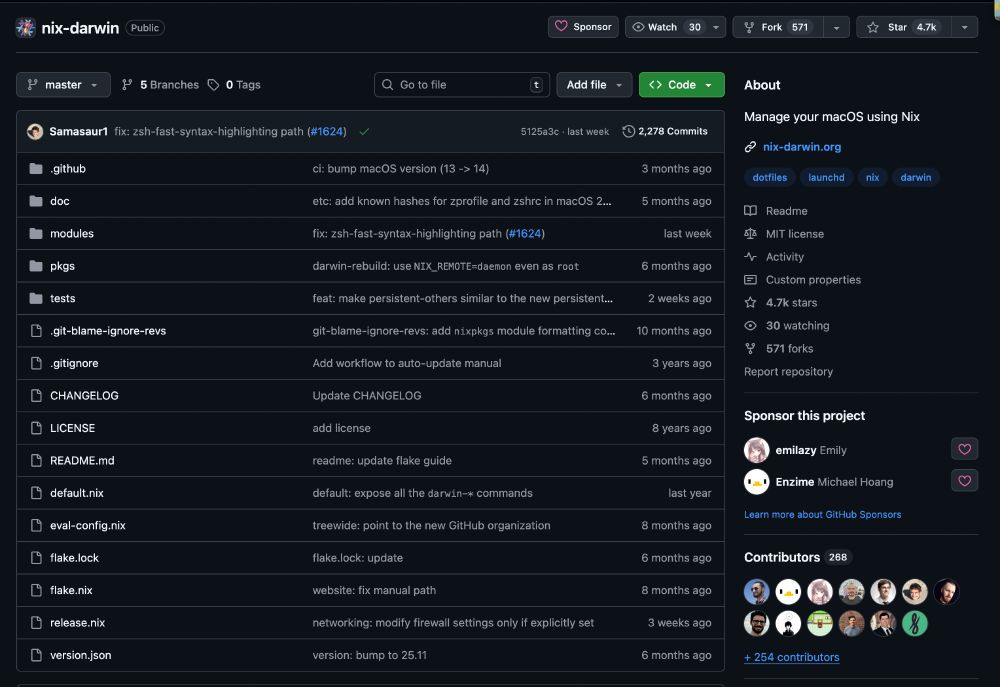Viewport: 1000px width, 687px height.
Task: Click the CHANGELOG file icon
Action: coord(36,395)
